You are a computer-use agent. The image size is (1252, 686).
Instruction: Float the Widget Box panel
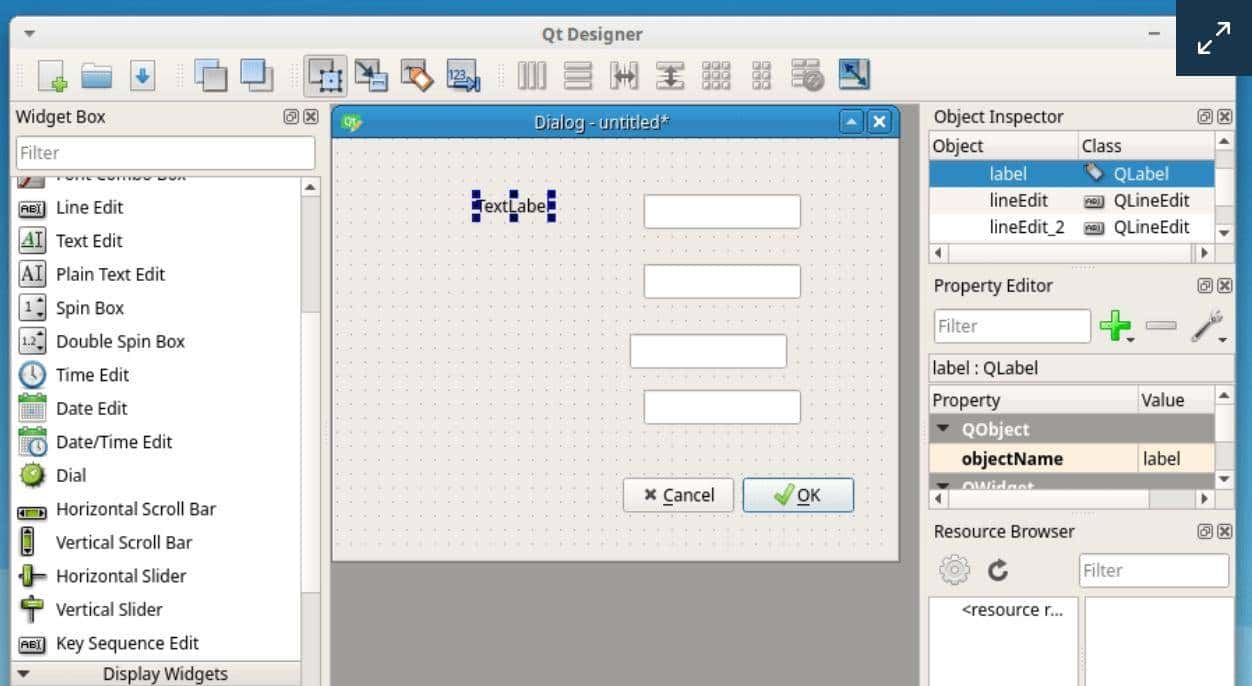click(x=291, y=117)
